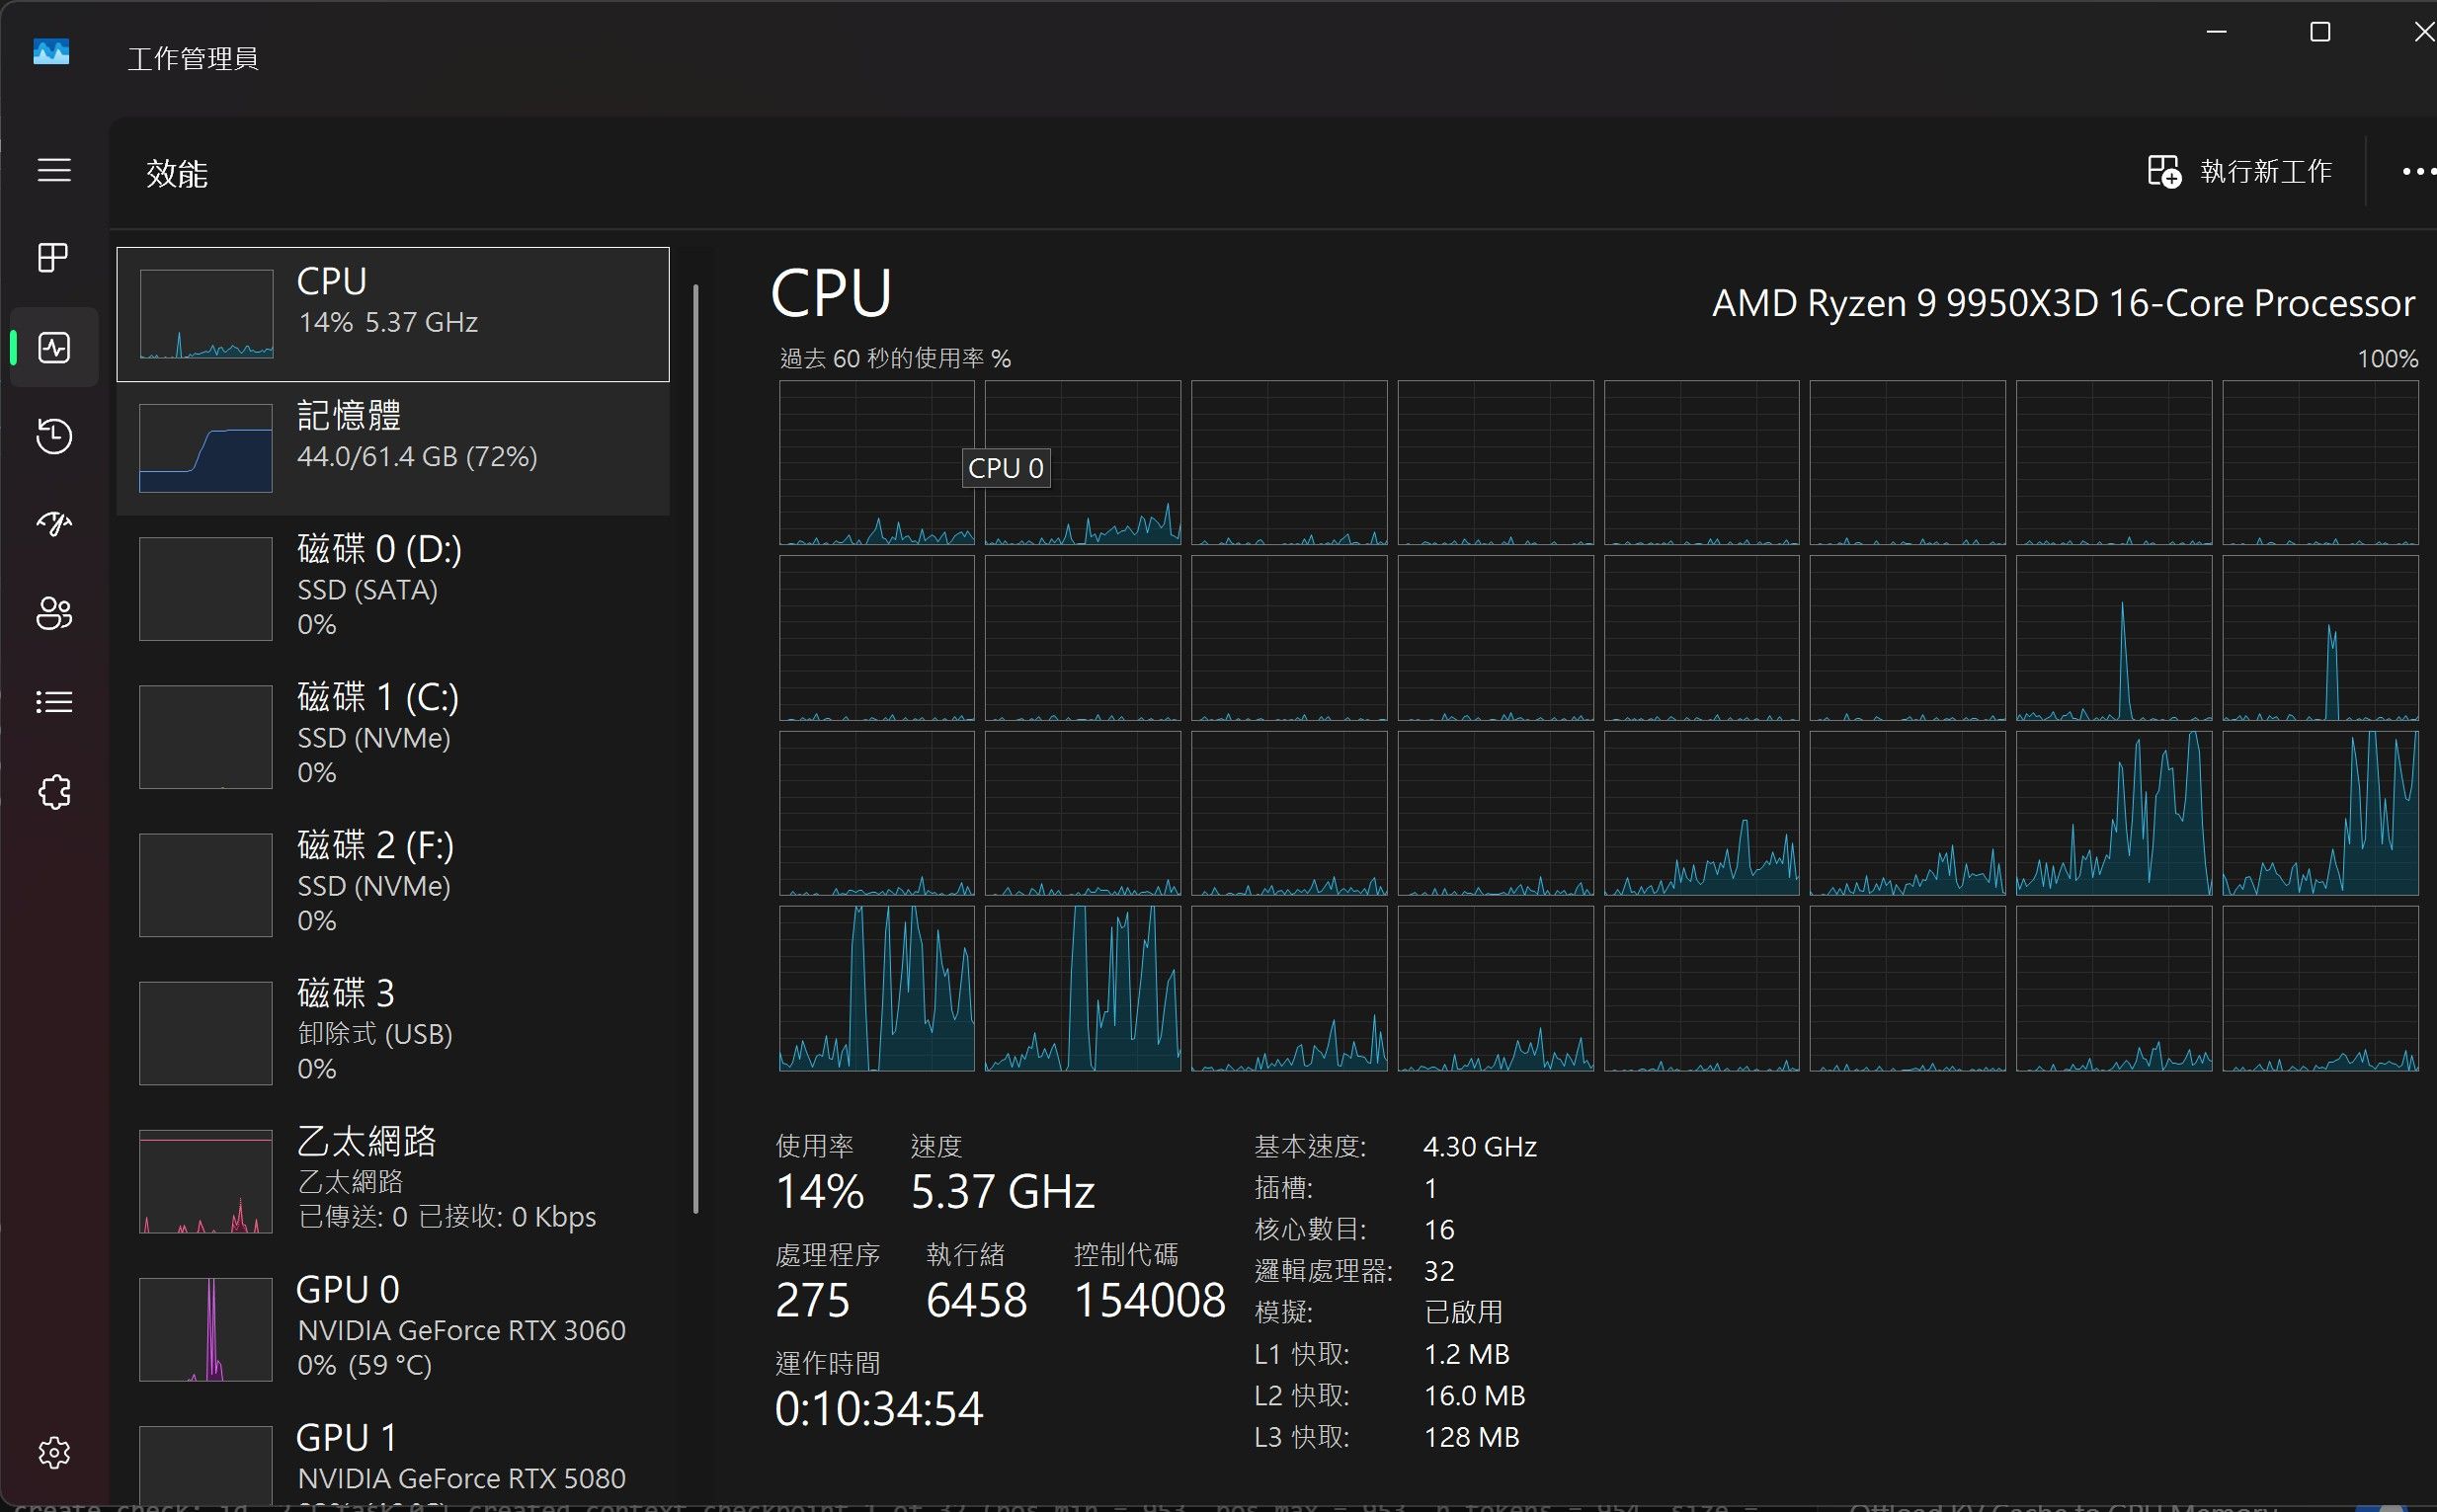Select 磁碟 1 (C:) NVMe SSD item
Screen dimensions: 2437x1512
pos(393,736)
